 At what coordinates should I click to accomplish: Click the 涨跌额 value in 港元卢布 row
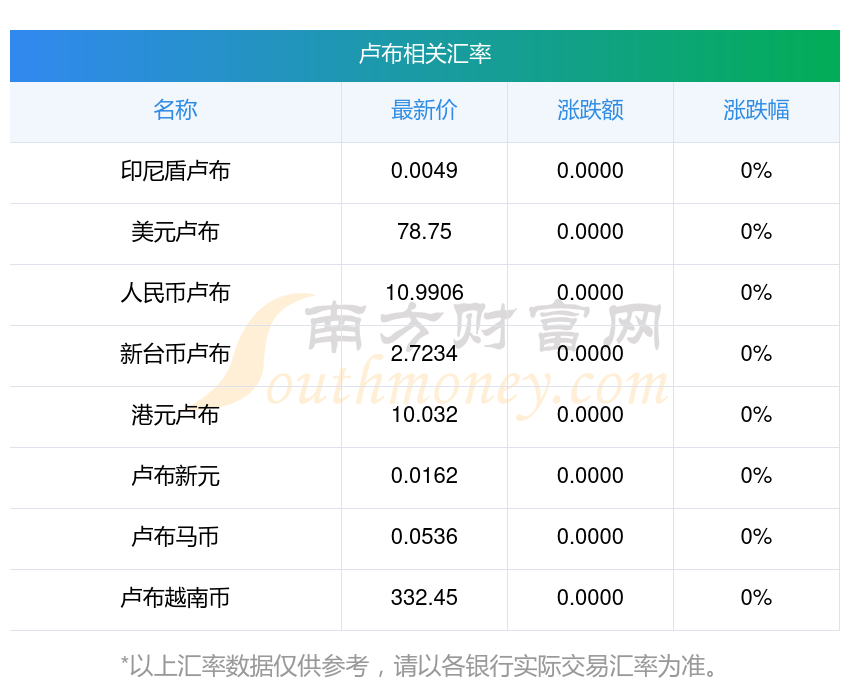tap(590, 415)
